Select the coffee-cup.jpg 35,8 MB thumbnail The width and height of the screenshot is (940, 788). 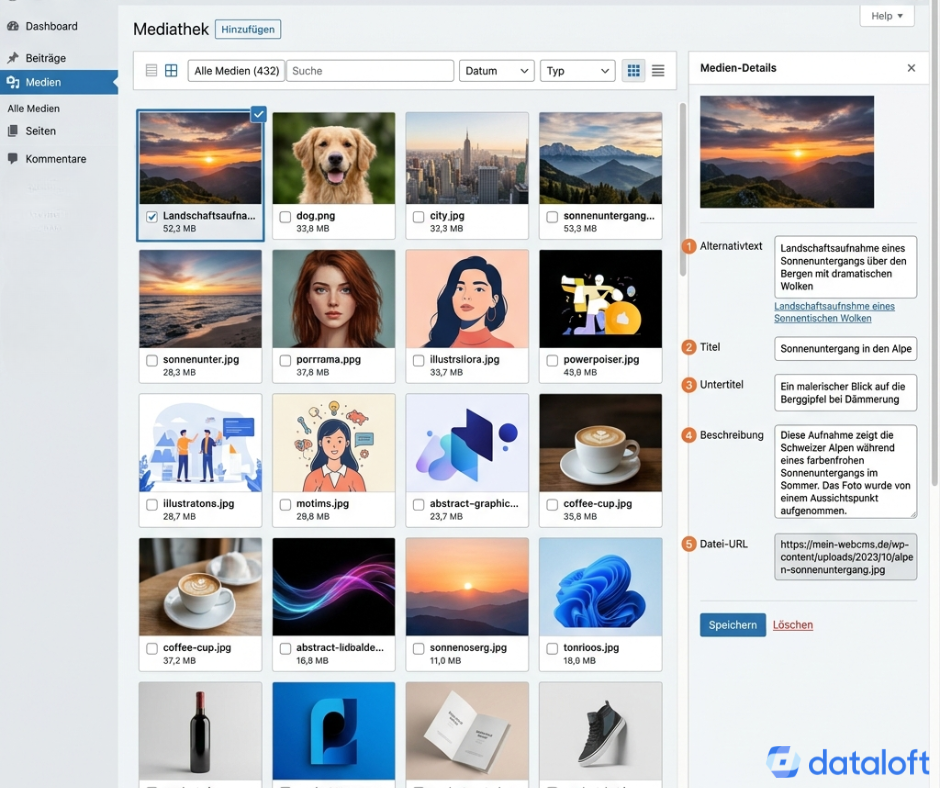tap(601, 443)
